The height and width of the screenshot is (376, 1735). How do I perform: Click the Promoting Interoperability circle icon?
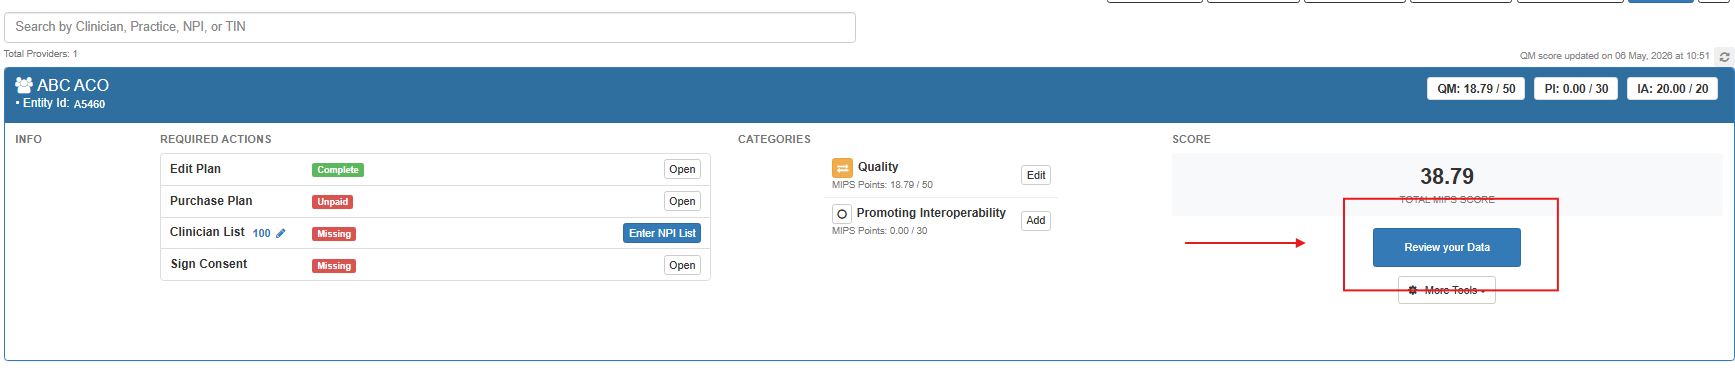(x=842, y=214)
